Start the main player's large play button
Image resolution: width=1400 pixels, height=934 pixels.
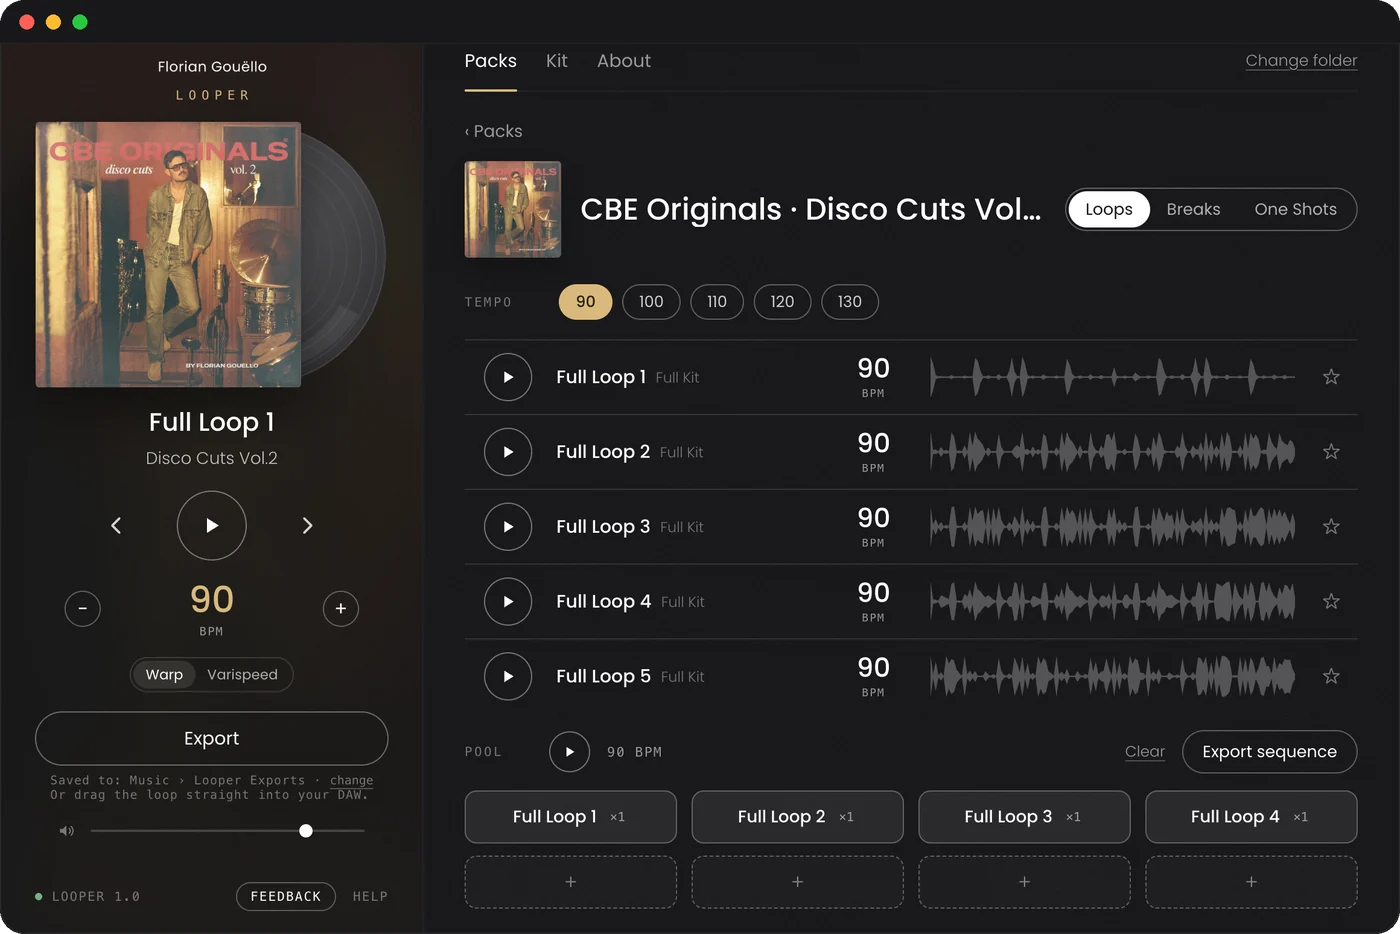point(212,525)
